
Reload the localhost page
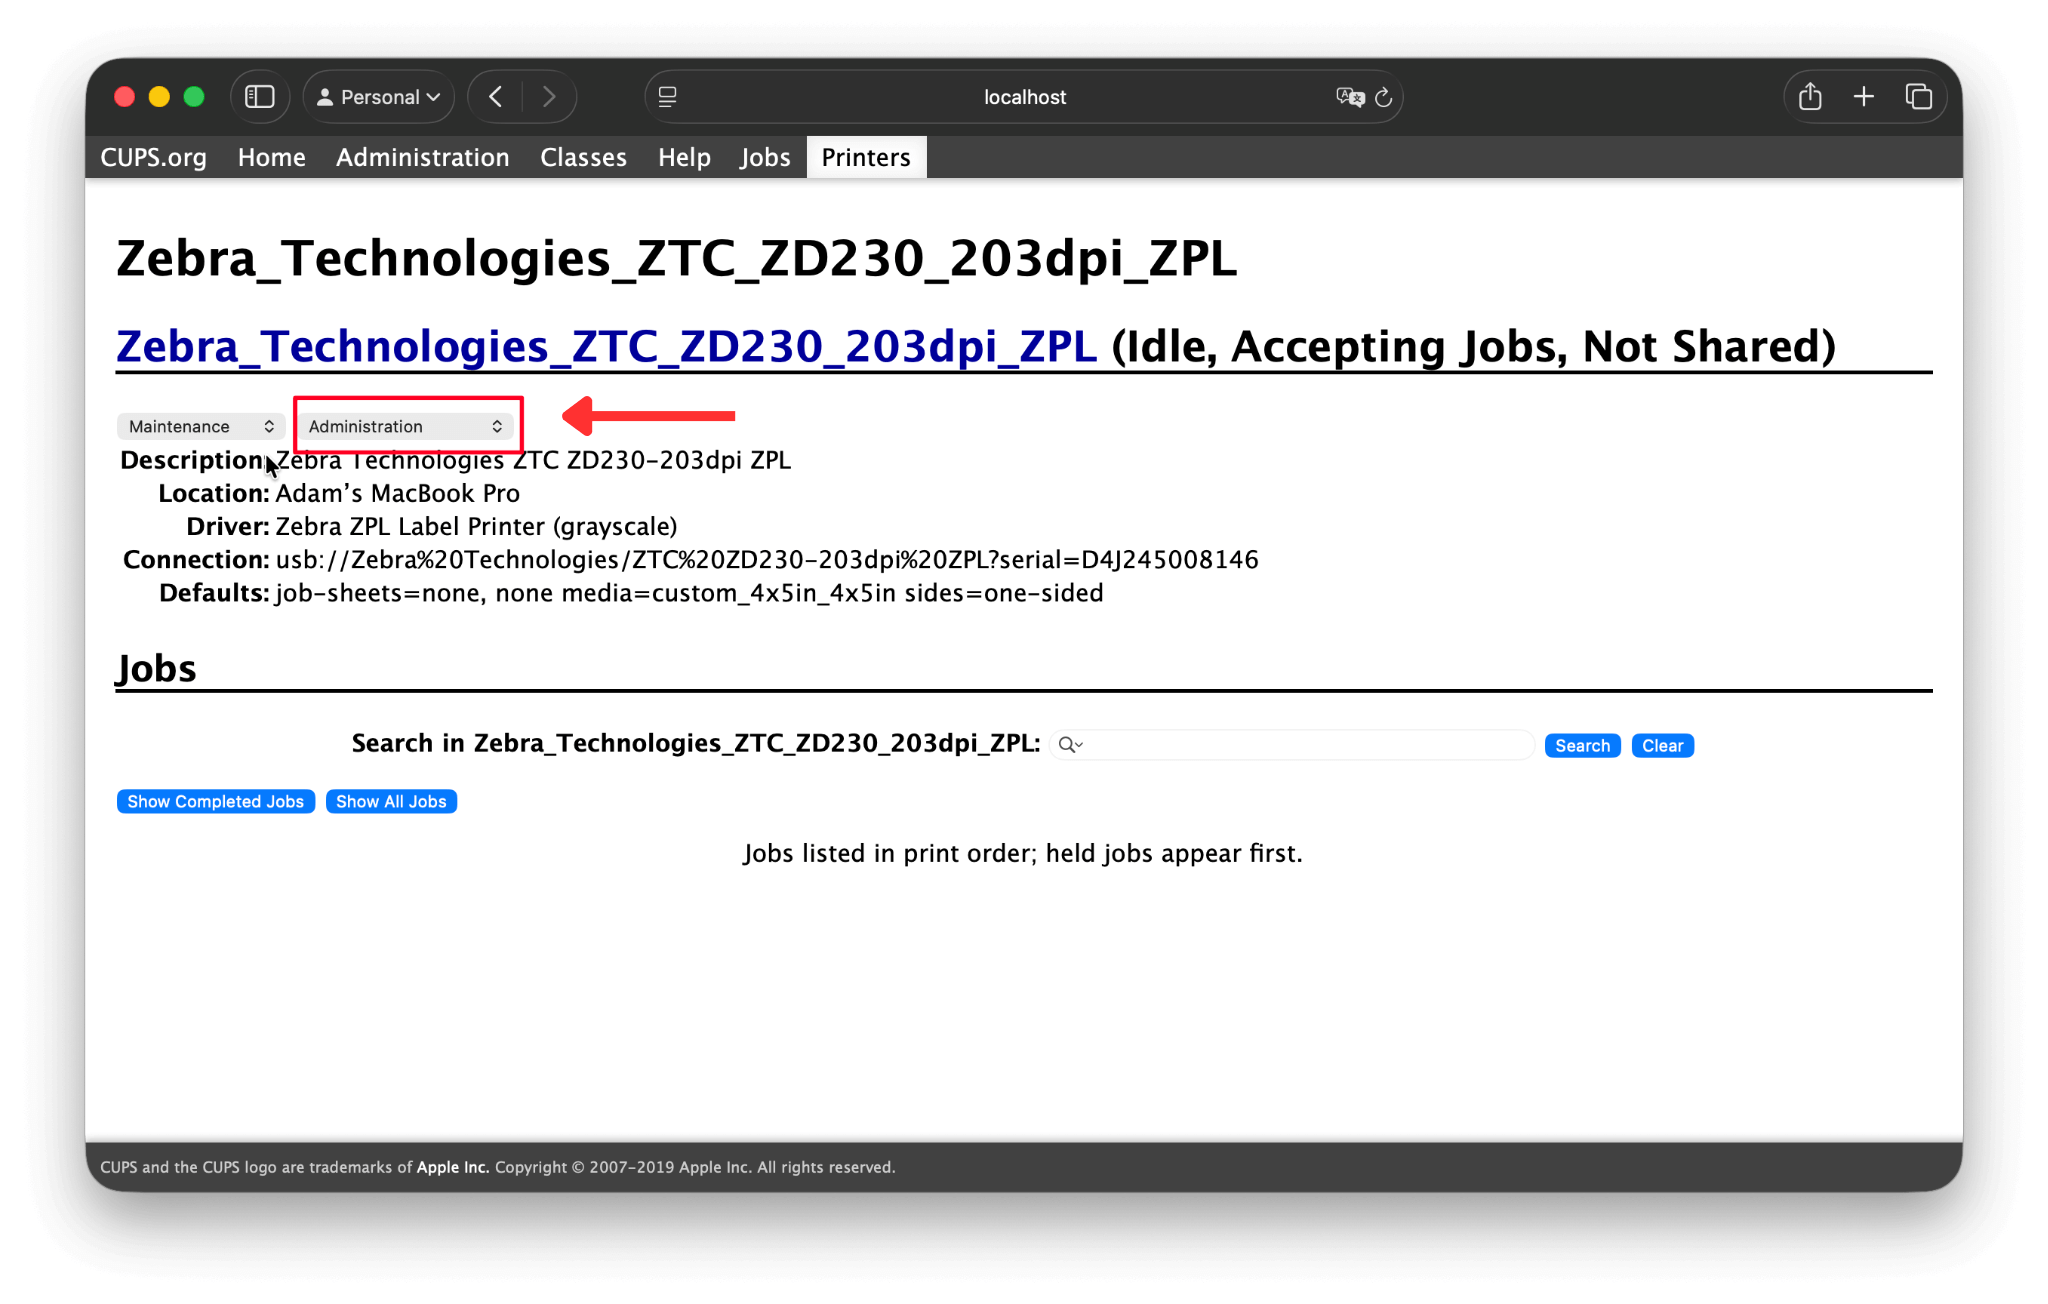pos(1384,97)
